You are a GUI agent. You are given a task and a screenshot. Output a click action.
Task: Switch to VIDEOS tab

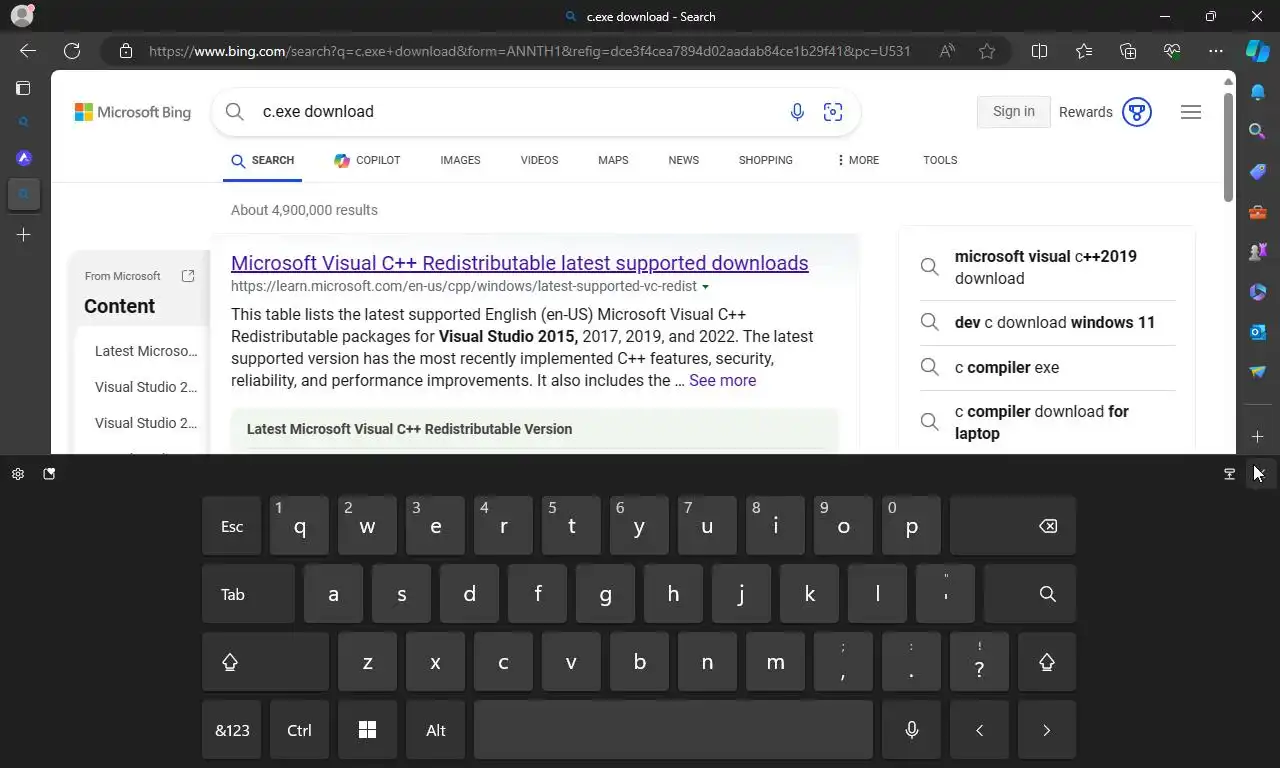539,160
